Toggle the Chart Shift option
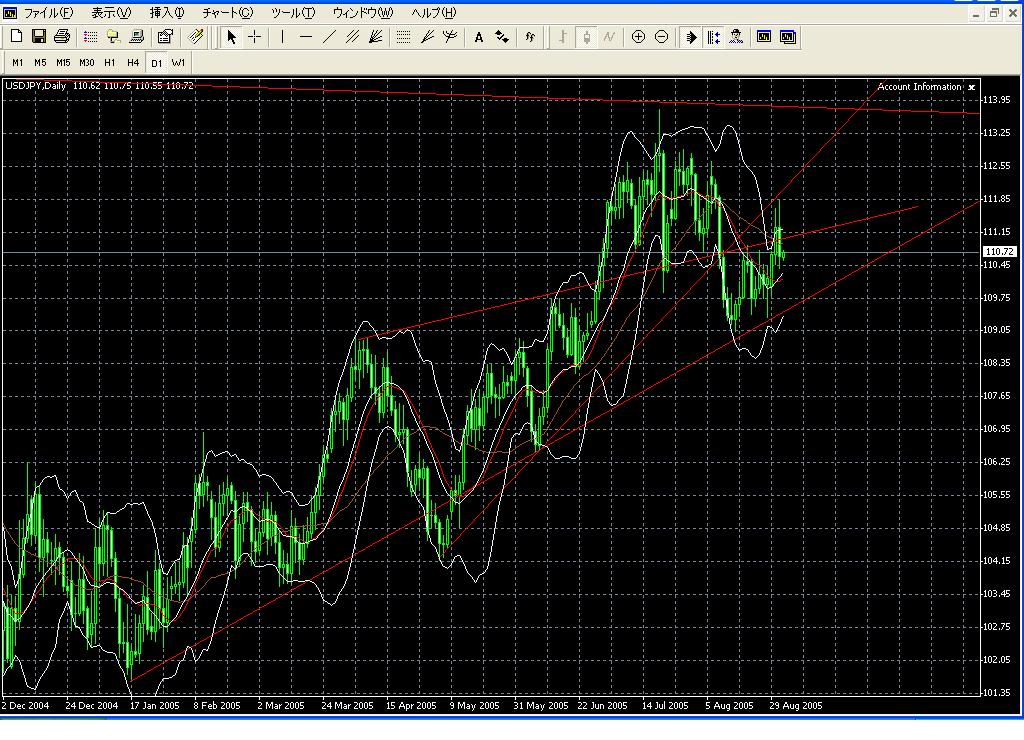1024x740 pixels. tap(713, 37)
